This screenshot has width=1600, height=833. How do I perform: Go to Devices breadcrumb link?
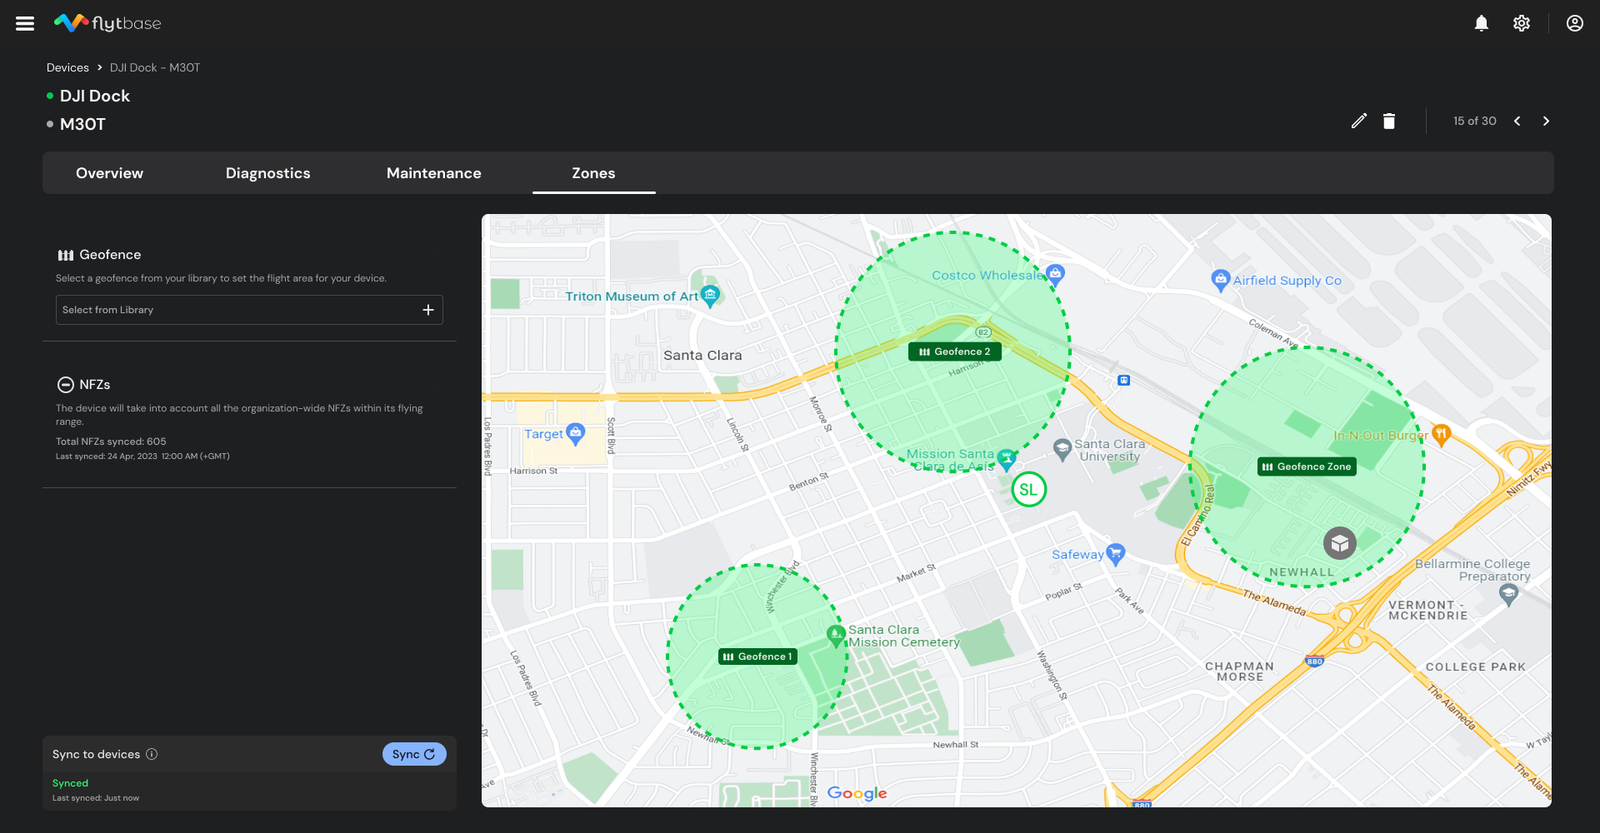(68, 68)
